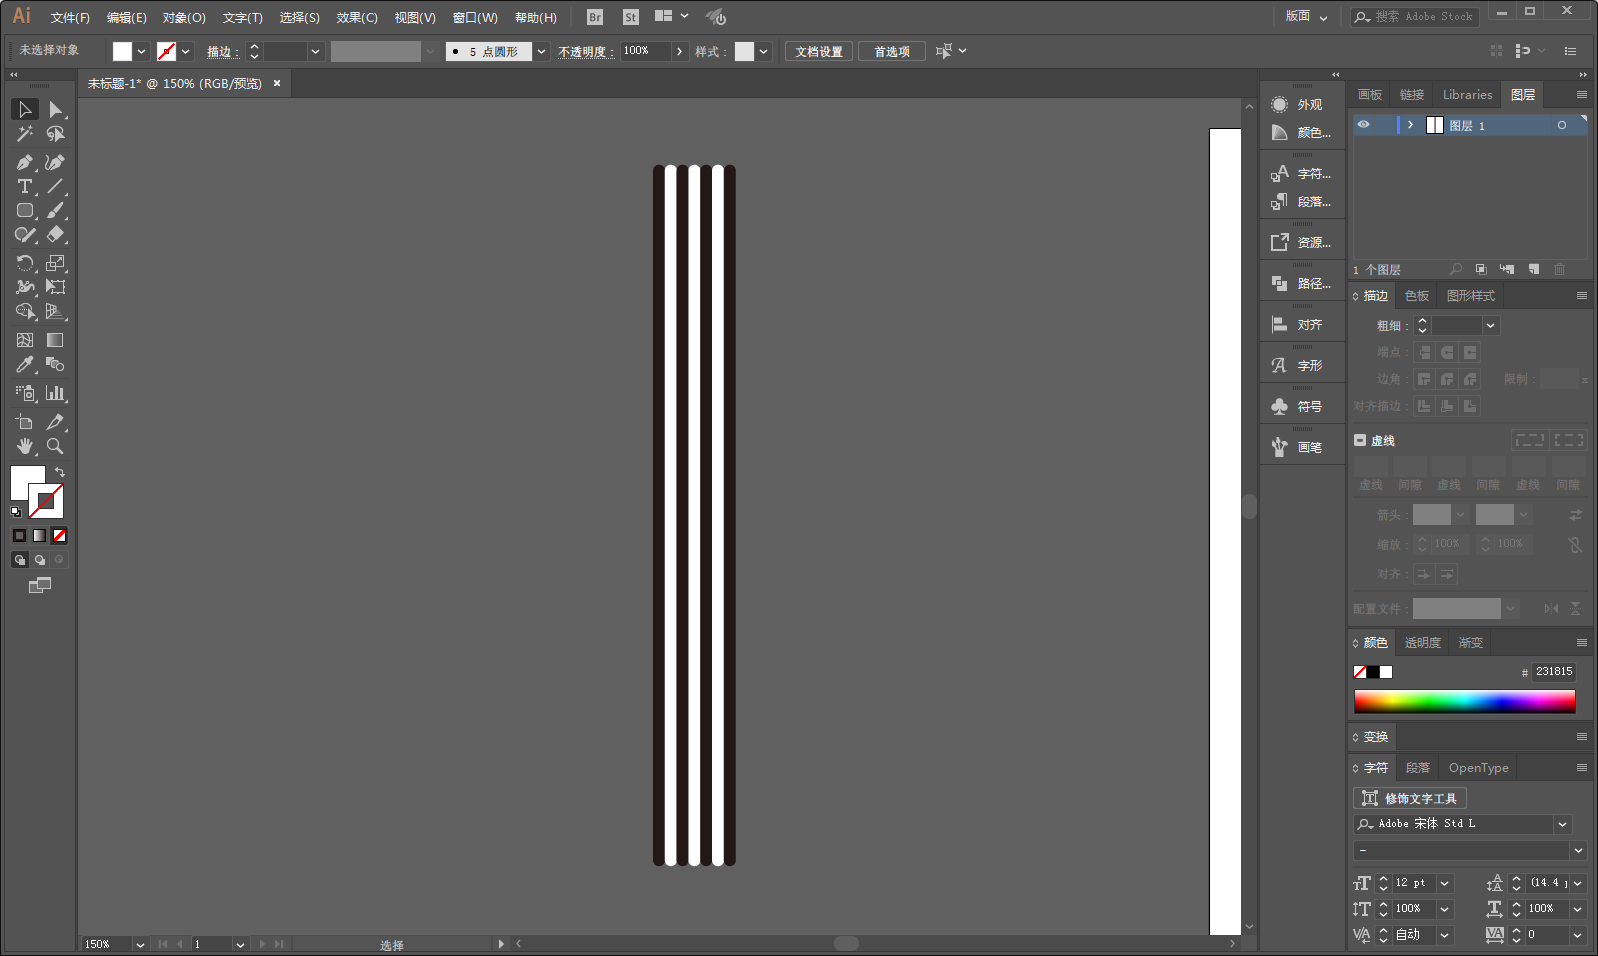
Task: Select the Type tool
Action: pyautogui.click(x=25, y=186)
